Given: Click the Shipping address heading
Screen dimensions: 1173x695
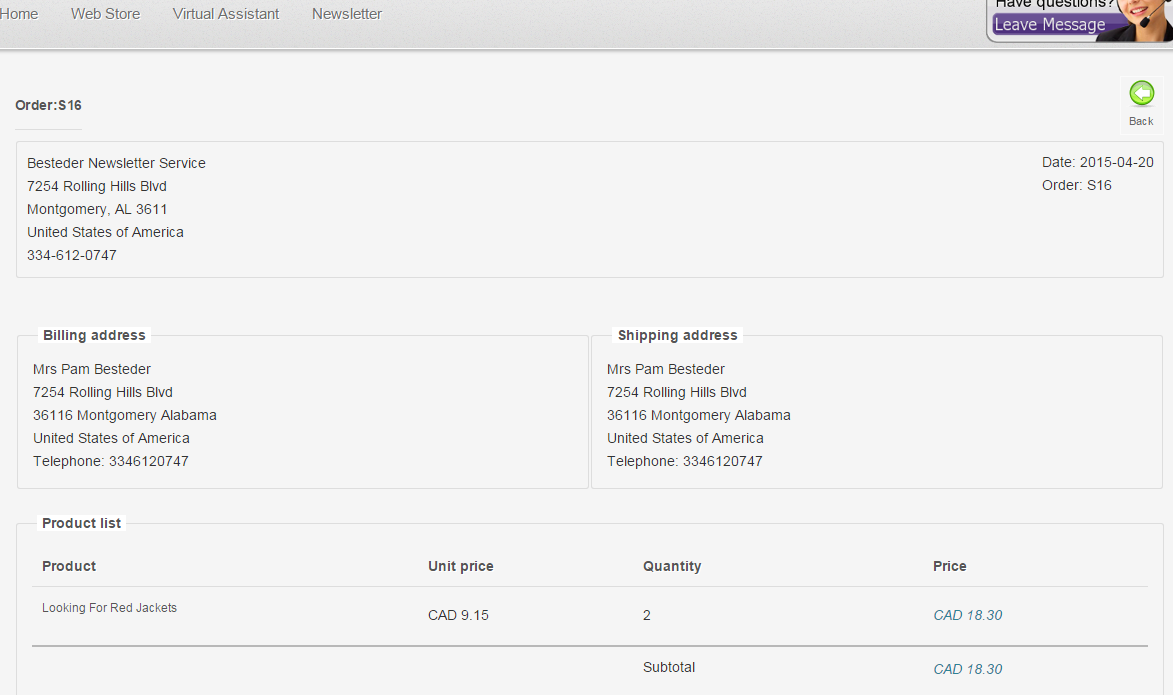Looking at the screenshot, I should click(678, 335).
